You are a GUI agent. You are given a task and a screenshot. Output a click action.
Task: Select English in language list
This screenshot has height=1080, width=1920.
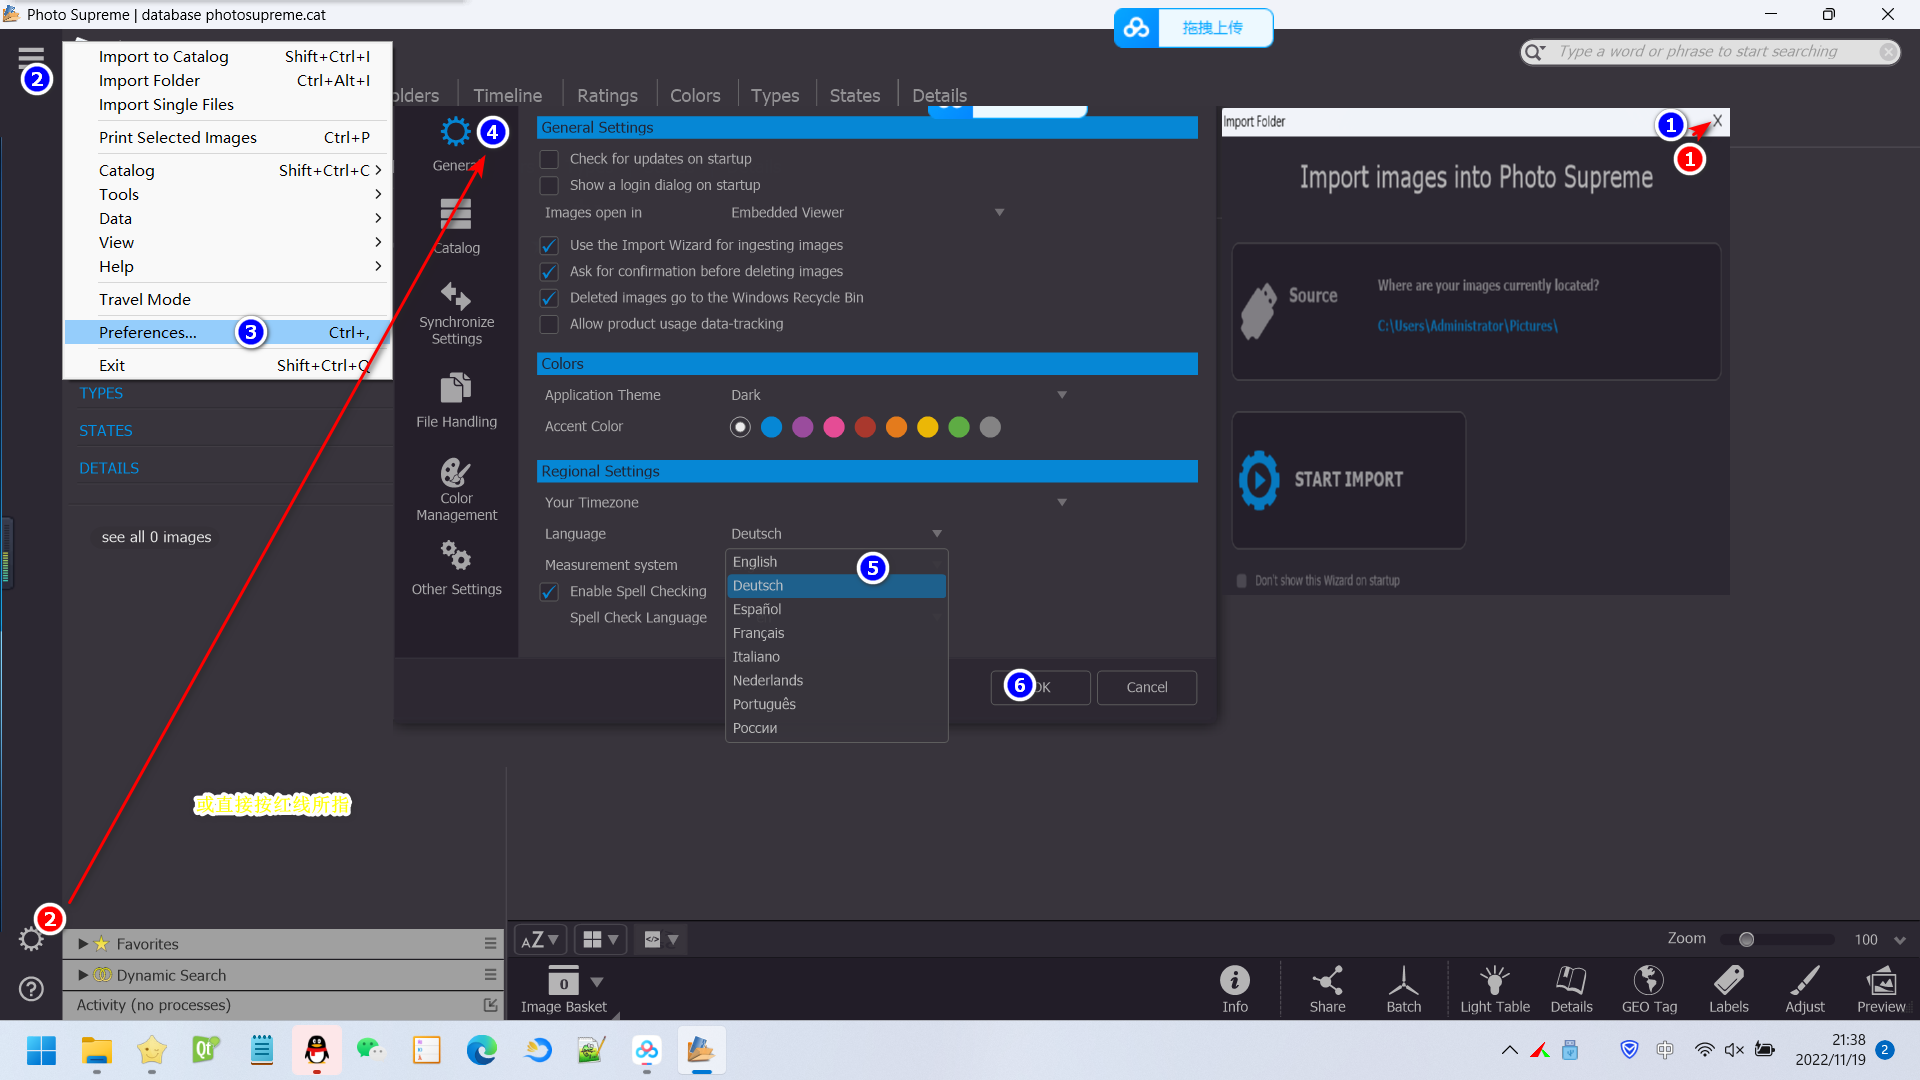tap(836, 562)
